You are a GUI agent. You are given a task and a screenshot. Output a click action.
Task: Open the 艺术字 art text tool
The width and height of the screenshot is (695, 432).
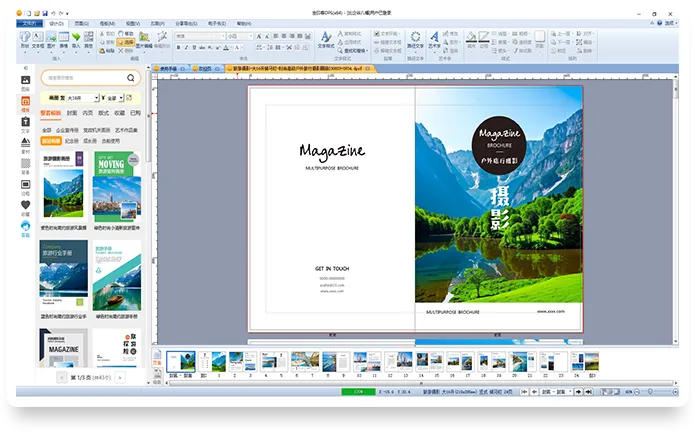pyautogui.click(x=434, y=39)
